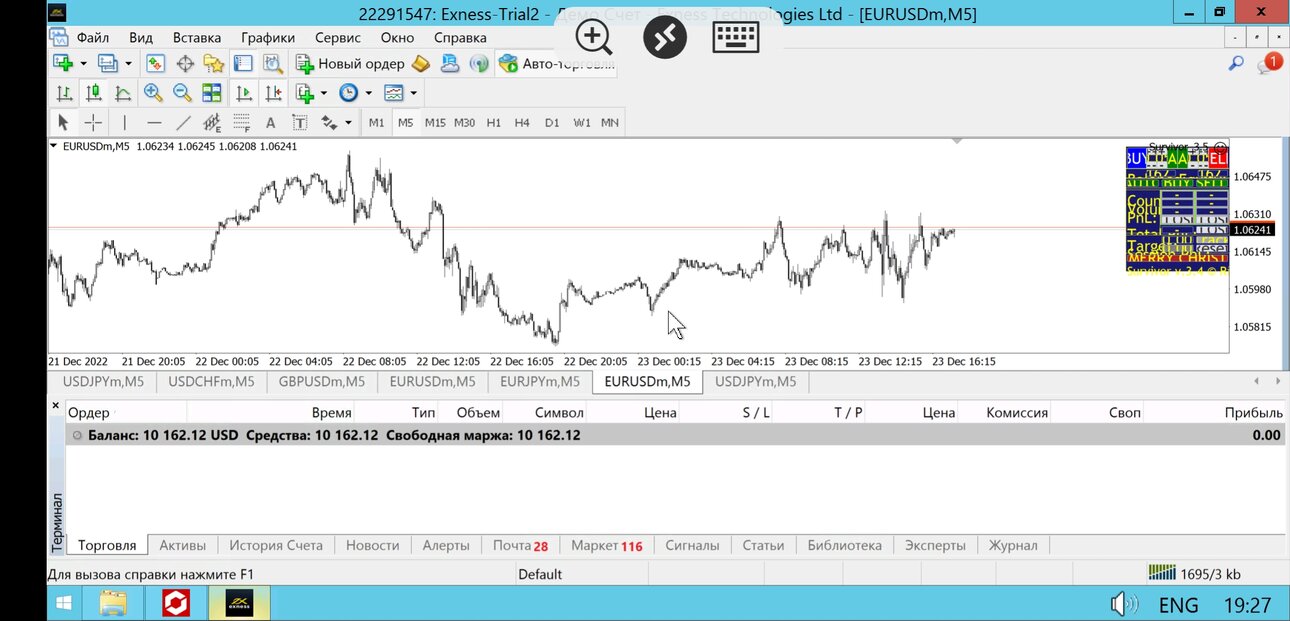Click the BUY button in Survivor panel

(1135, 158)
